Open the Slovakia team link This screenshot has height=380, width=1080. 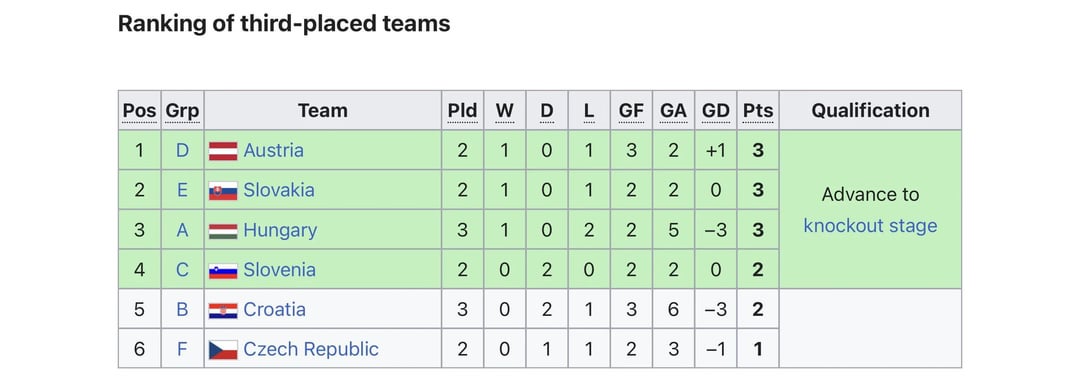[279, 190]
